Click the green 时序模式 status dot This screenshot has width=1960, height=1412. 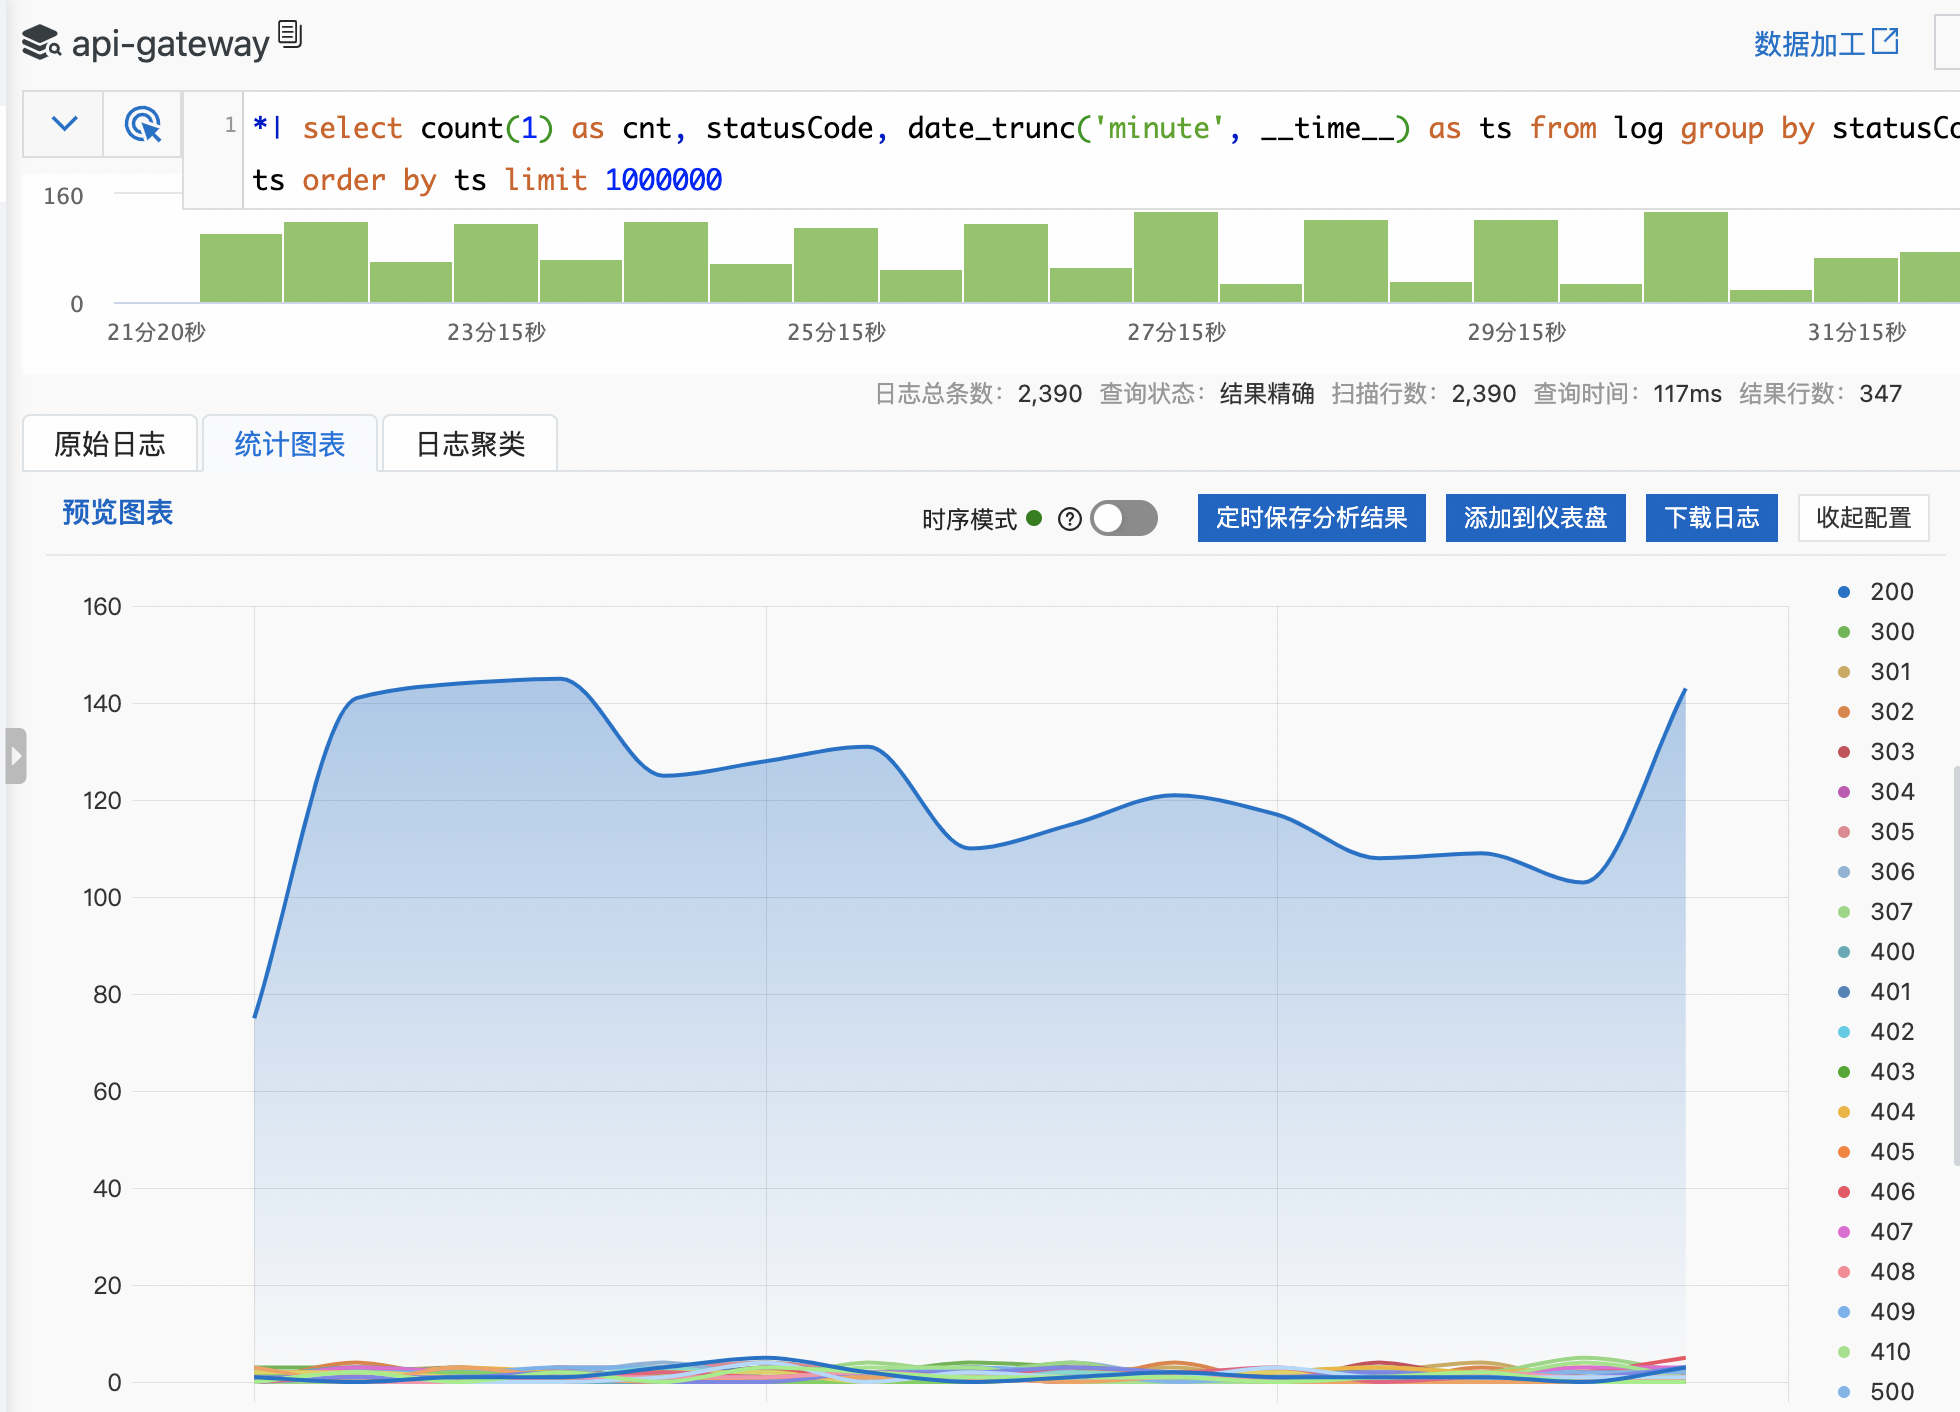click(x=1035, y=518)
